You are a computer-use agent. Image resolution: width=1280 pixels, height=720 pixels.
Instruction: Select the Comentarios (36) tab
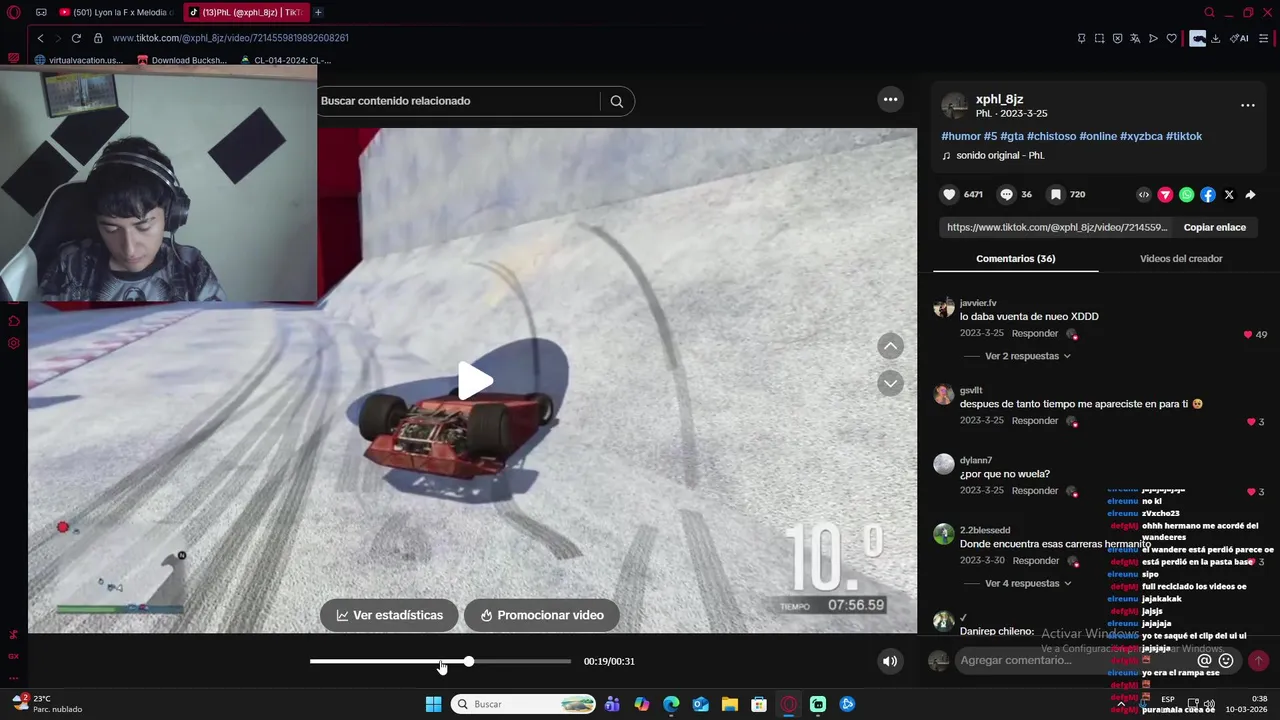(x=1015, y=258)
